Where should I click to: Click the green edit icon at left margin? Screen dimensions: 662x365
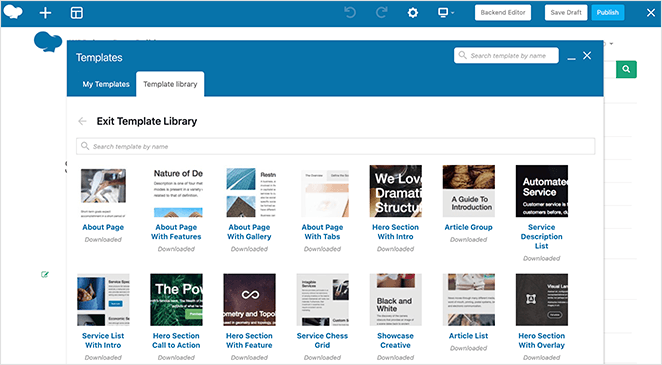click(45, 275)
